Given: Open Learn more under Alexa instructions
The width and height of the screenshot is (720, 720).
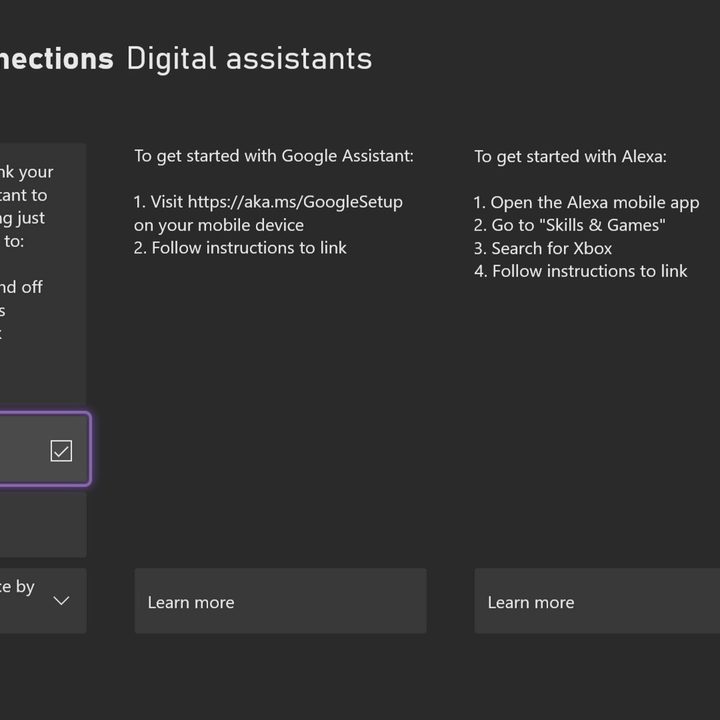Looking at the screenshot, I should click(x=597, y=601).
